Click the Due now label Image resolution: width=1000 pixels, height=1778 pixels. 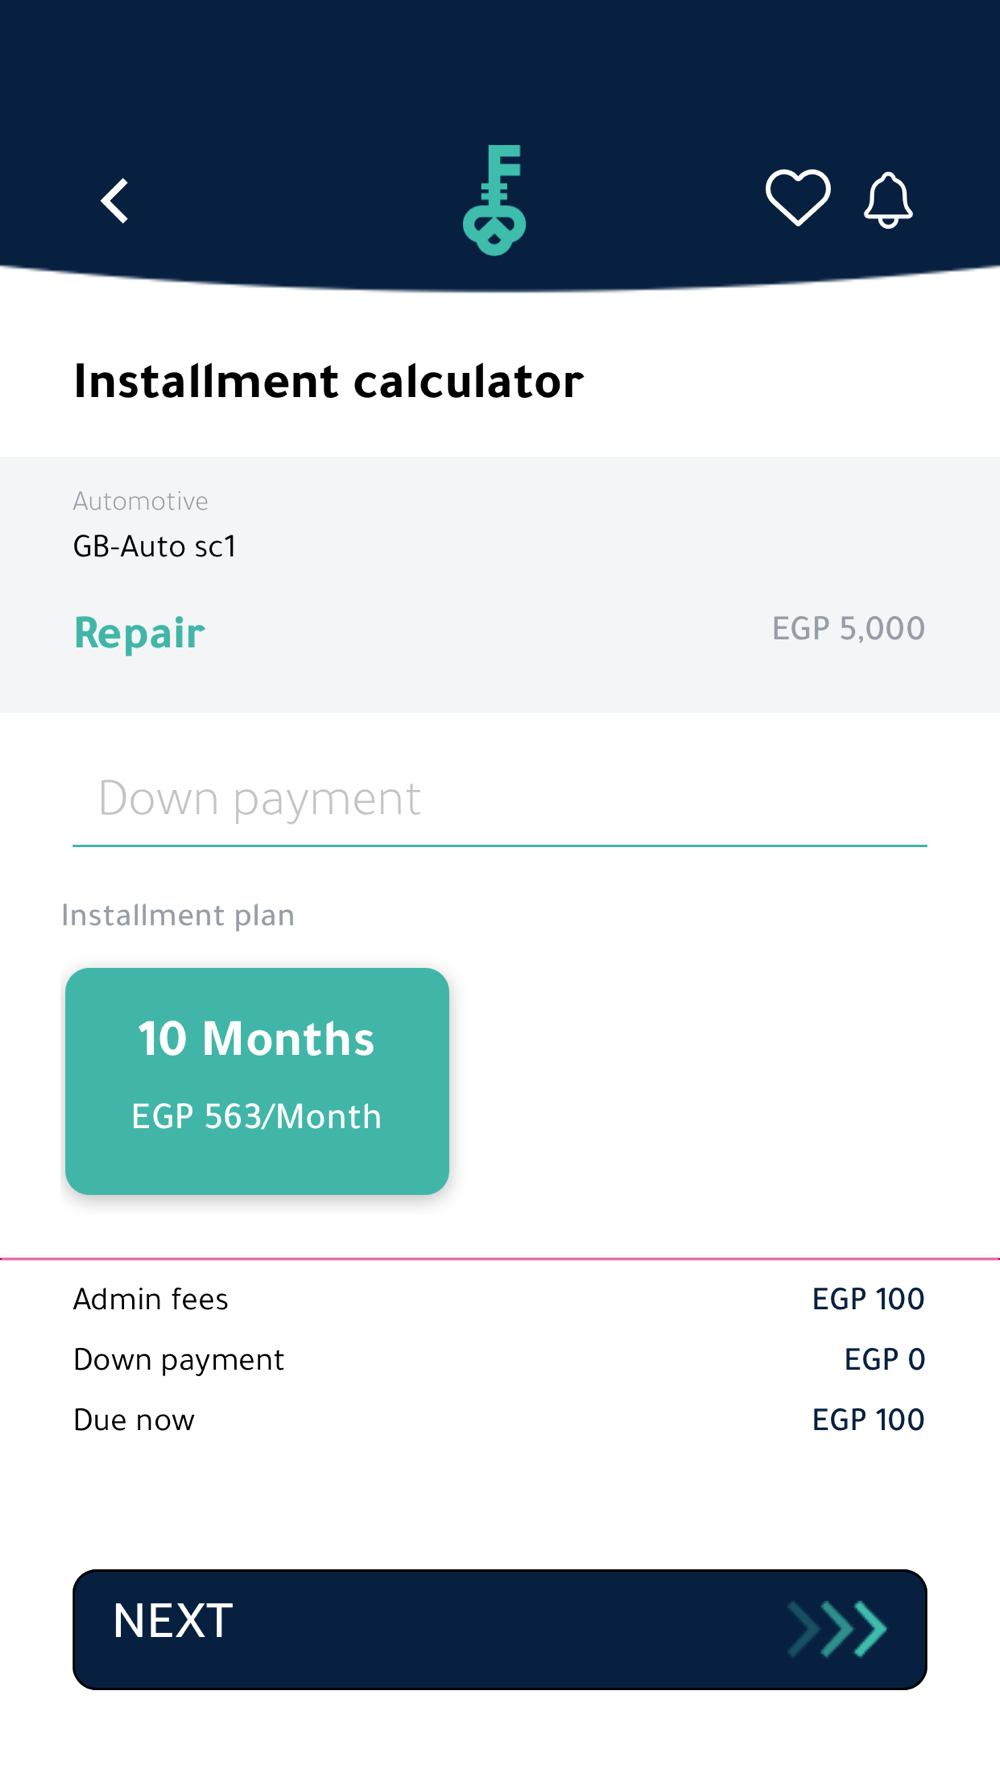(x=134, y=1420)
